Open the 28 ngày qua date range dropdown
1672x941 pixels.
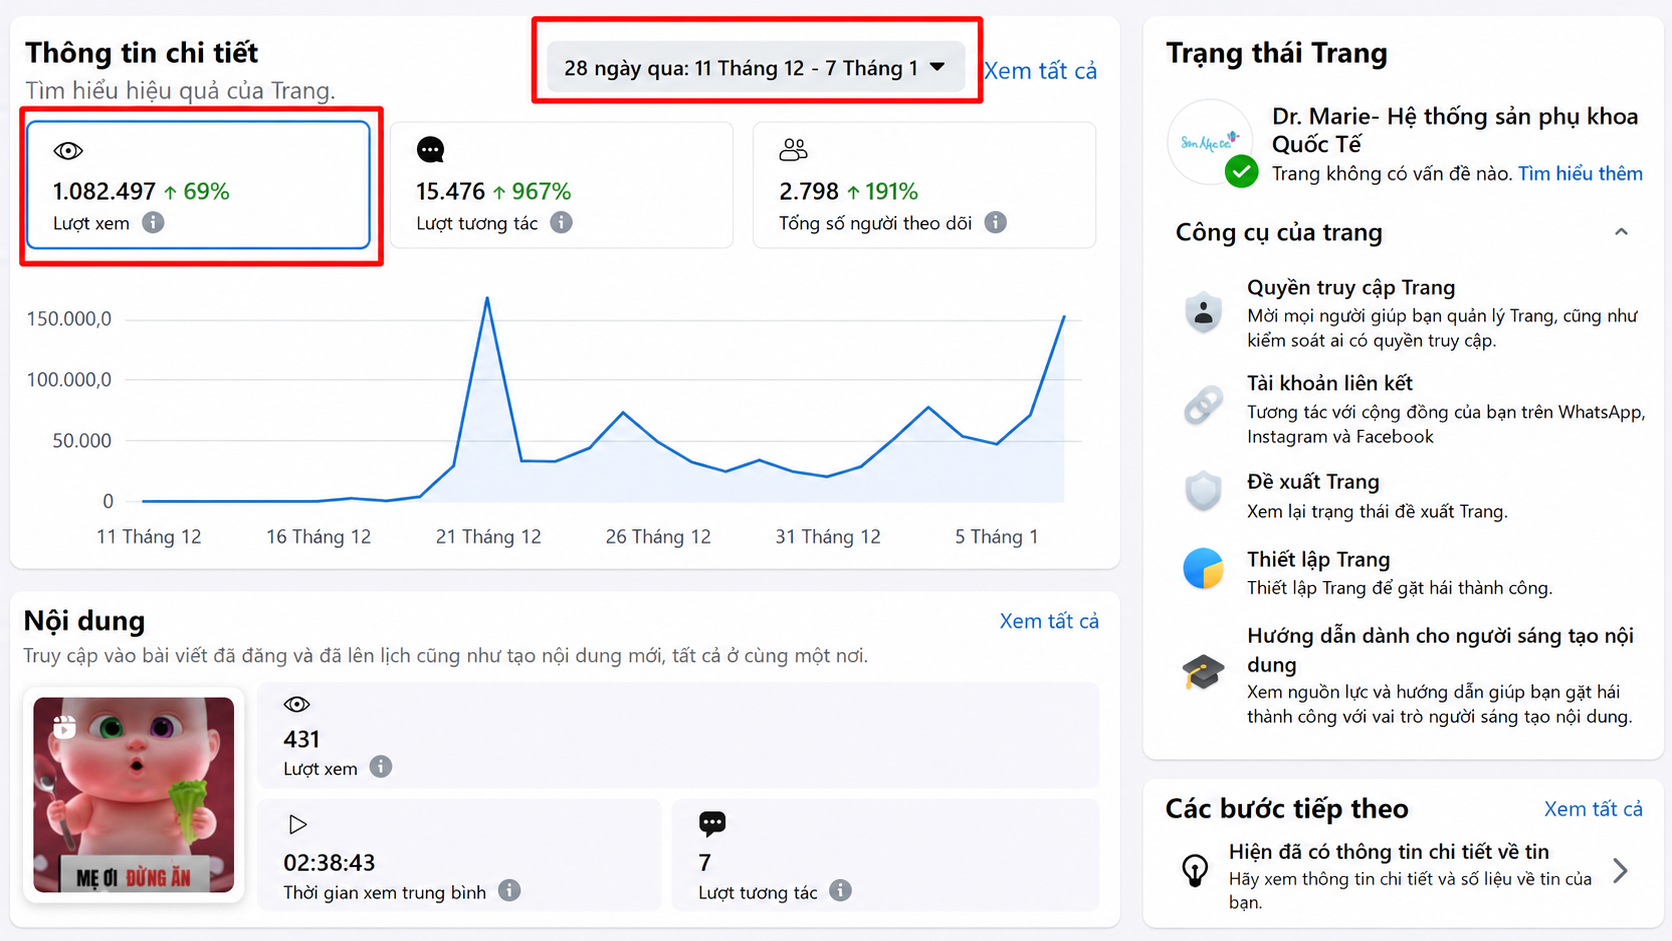(x=755, y=68)
